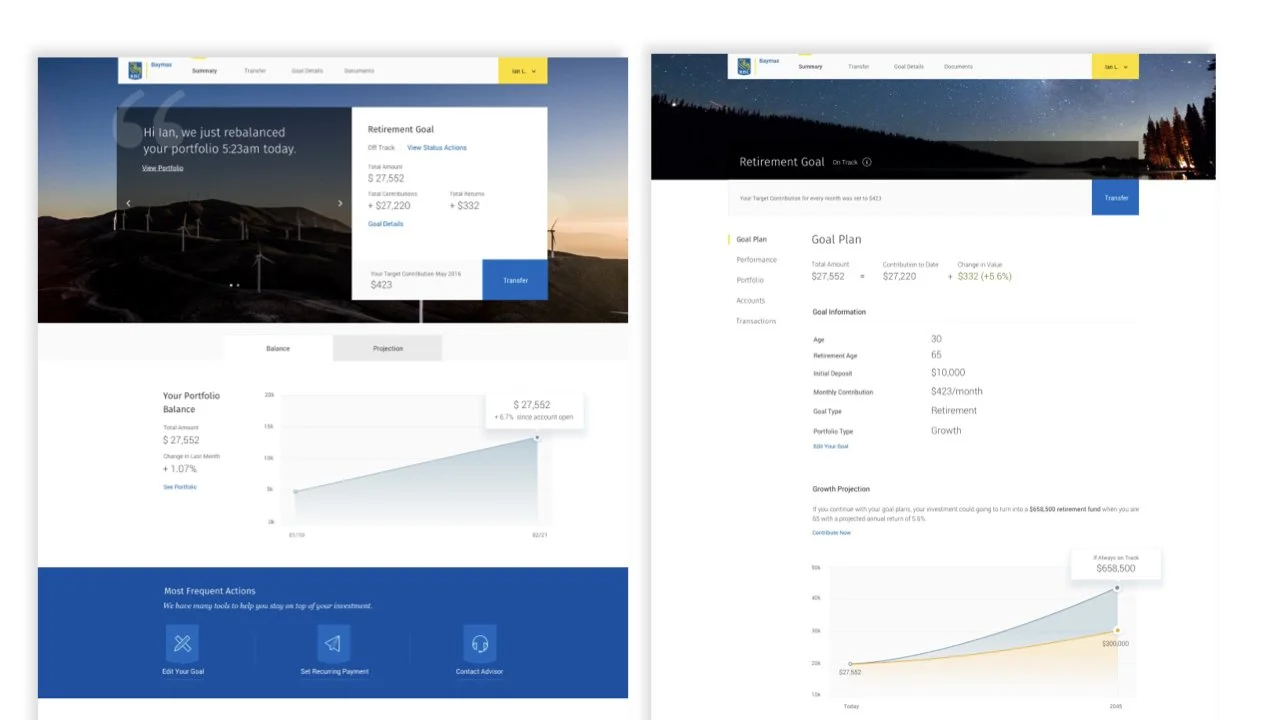Click the '+ 6.7% since account open' tooltip text
Image resolution: width=1280 pixels, height=720 pixels.
[x=534, y=417]
